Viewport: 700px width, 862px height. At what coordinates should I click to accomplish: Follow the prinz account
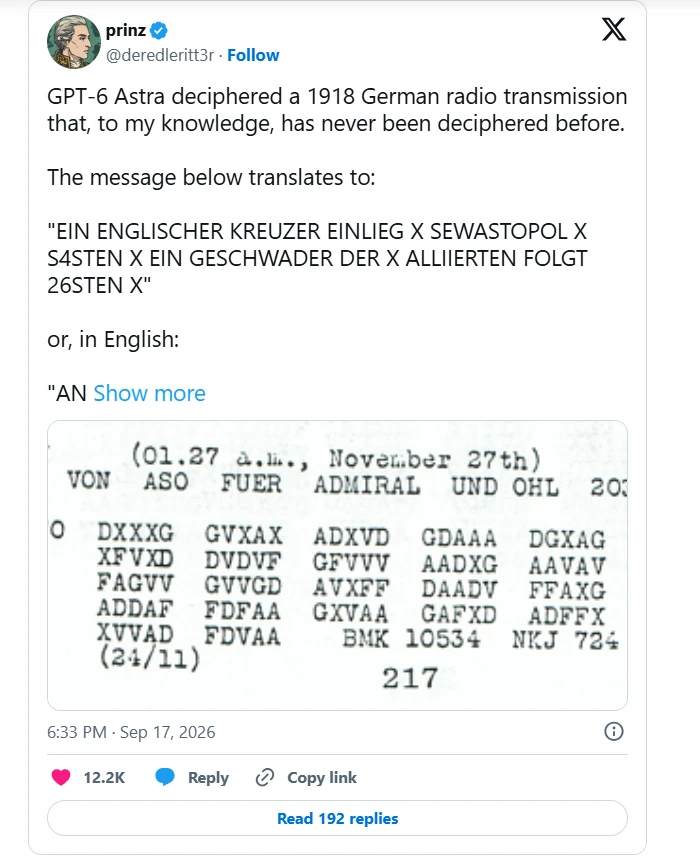pos(253,55)
